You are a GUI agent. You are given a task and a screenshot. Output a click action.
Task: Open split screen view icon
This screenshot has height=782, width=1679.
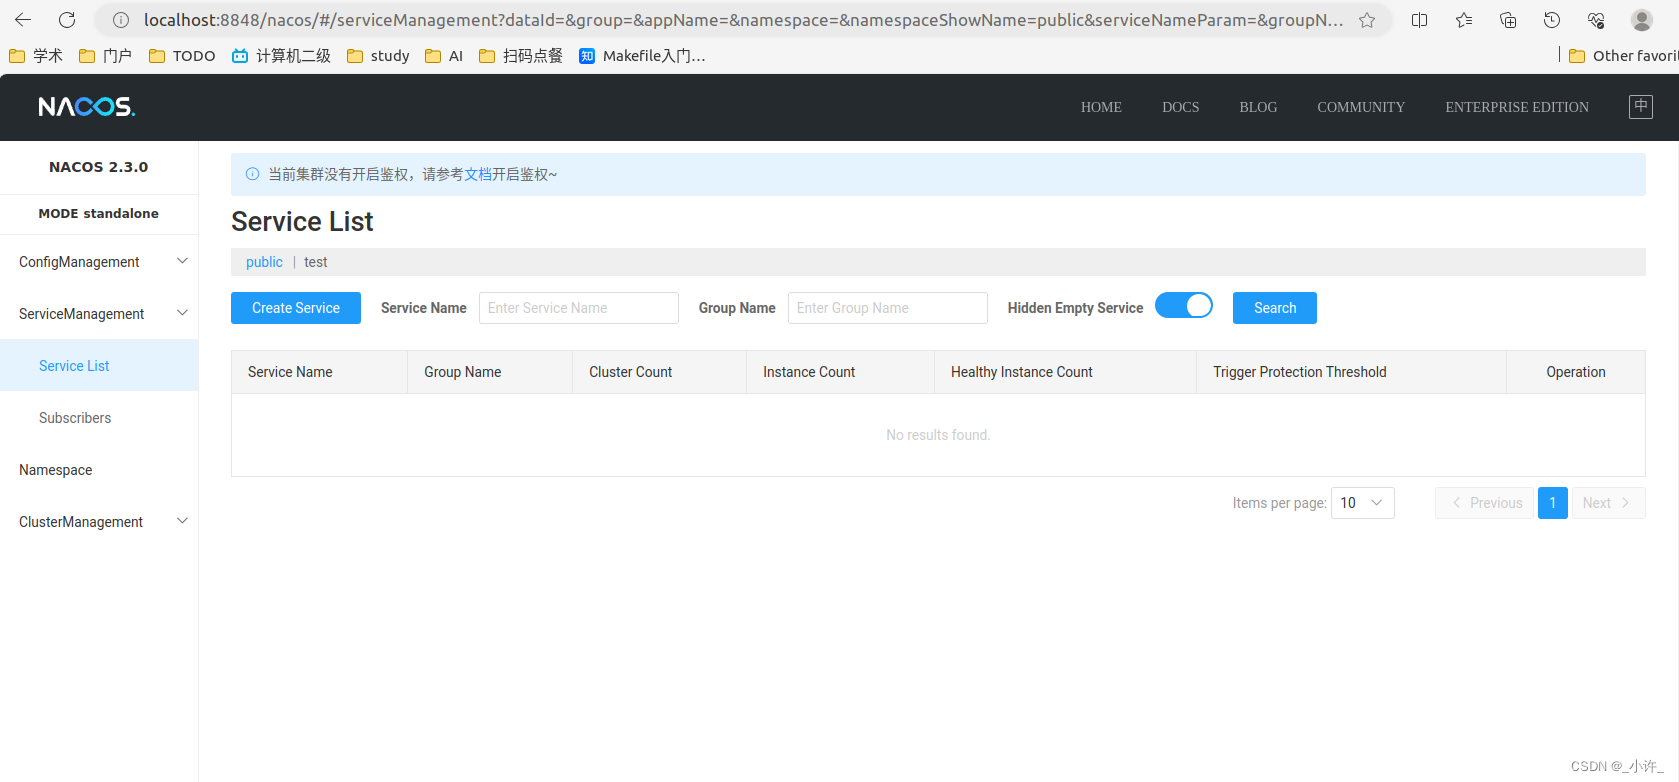pyautogui.click(x=1419, y=20)
